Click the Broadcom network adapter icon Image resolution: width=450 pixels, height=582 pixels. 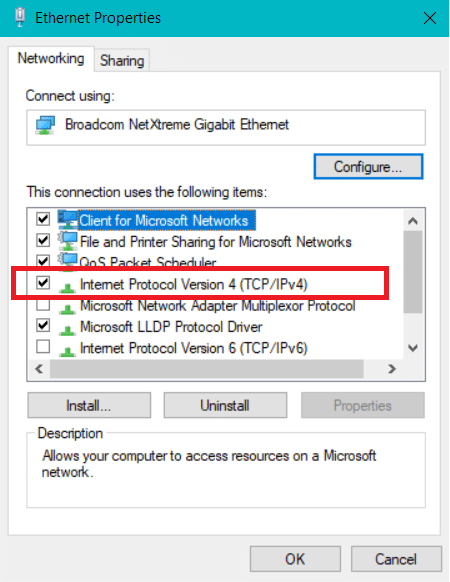(45, 125)
